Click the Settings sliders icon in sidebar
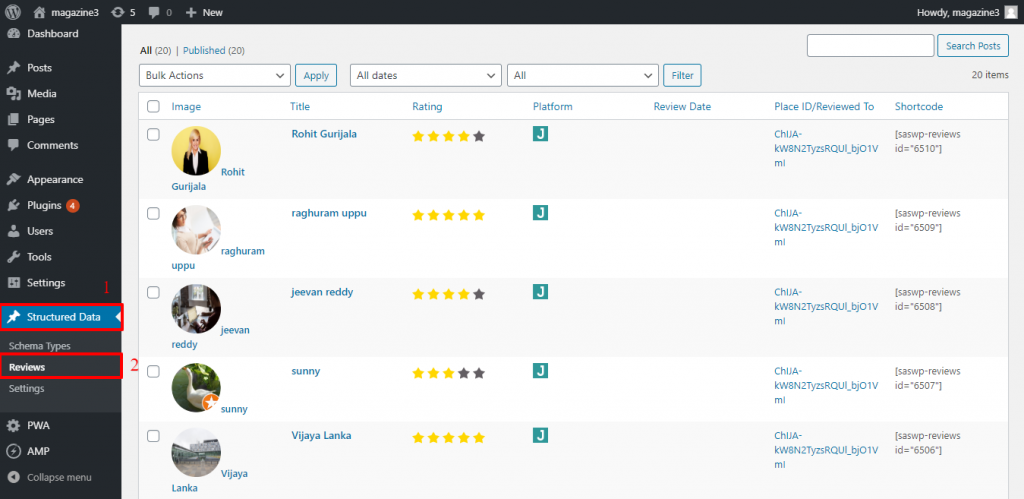1024x499 pixels. click(13, 283)
